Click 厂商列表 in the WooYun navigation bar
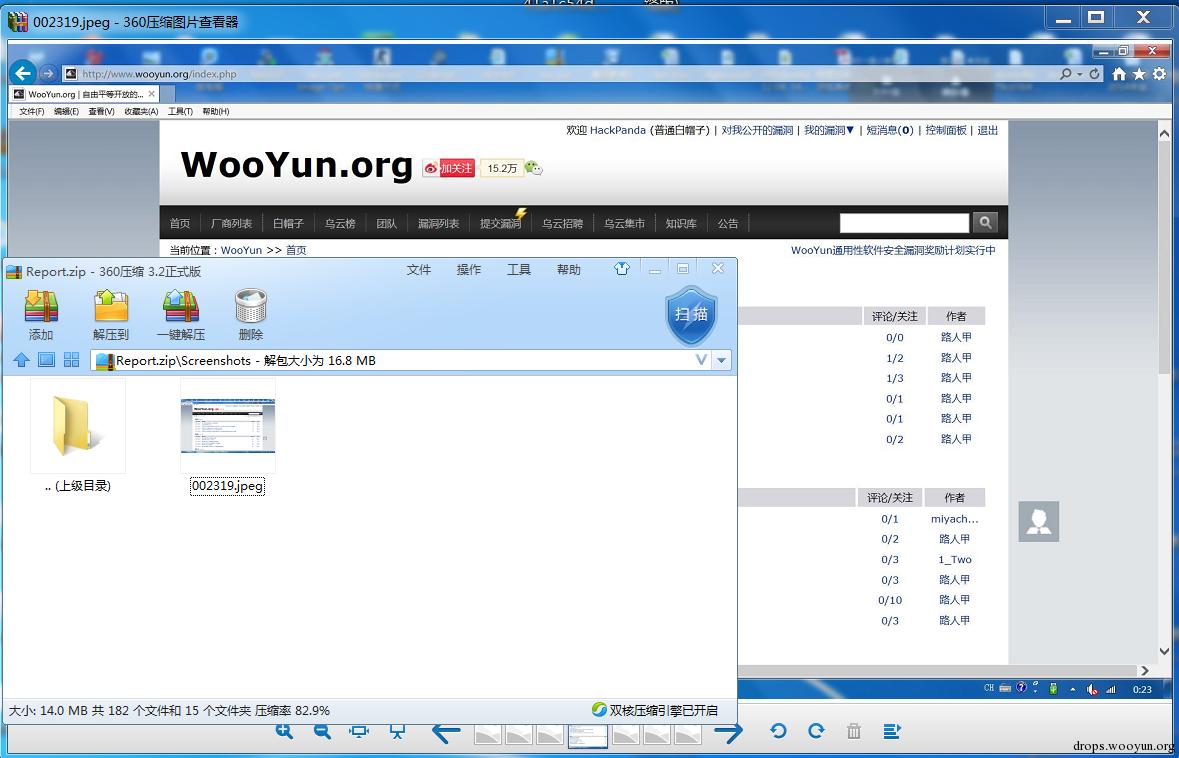 [x=232, y=223]
